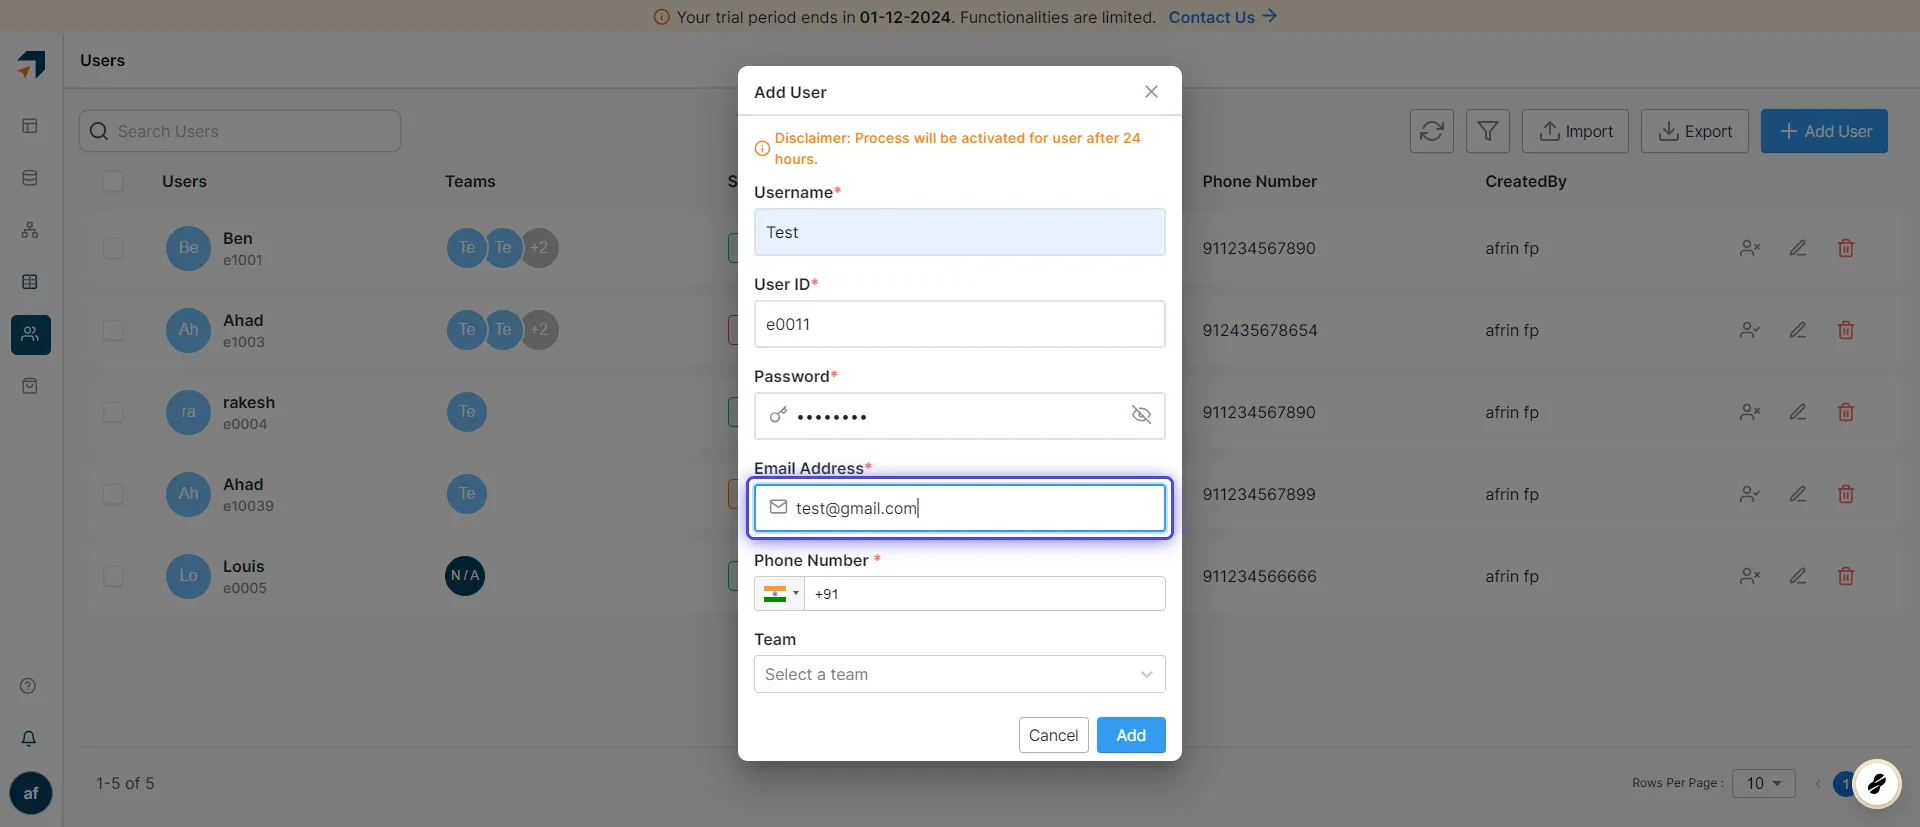Open chat support floating icon

coord(1877,784)
